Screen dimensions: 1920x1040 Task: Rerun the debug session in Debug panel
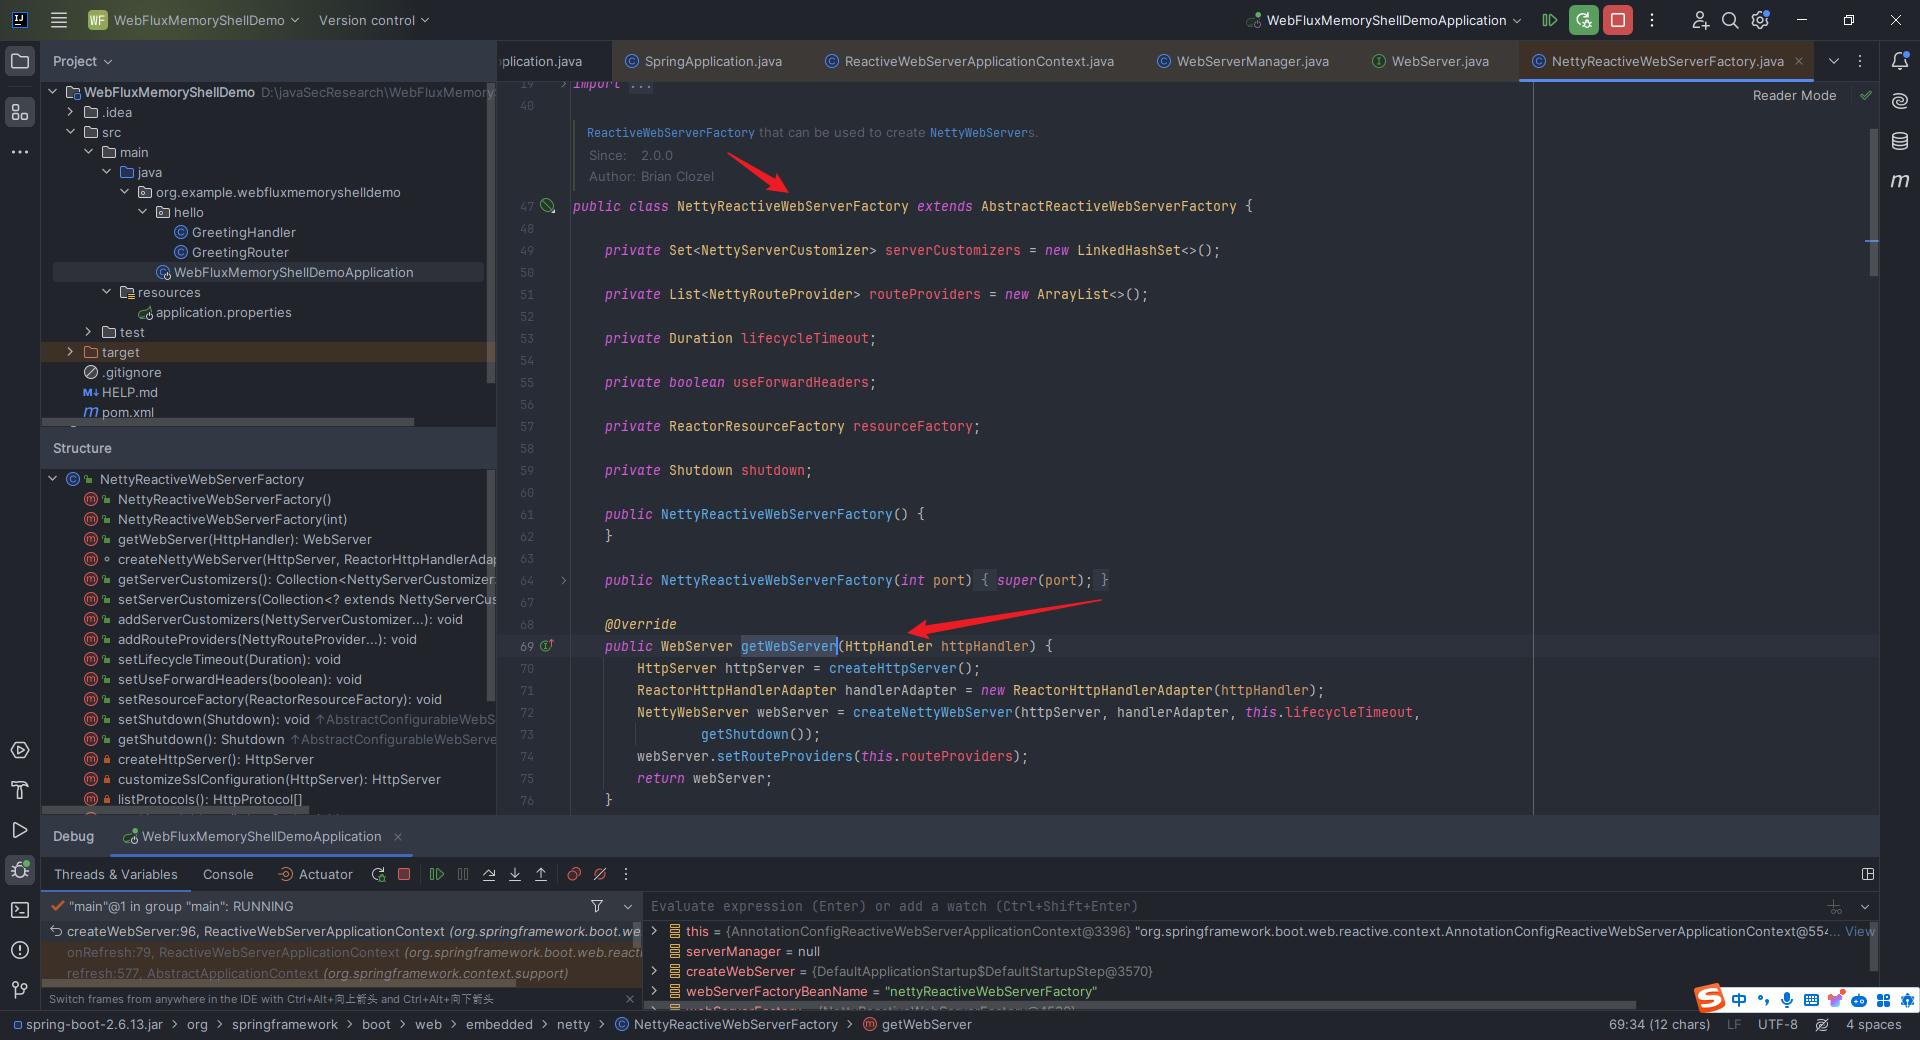[x=378, y=874]
